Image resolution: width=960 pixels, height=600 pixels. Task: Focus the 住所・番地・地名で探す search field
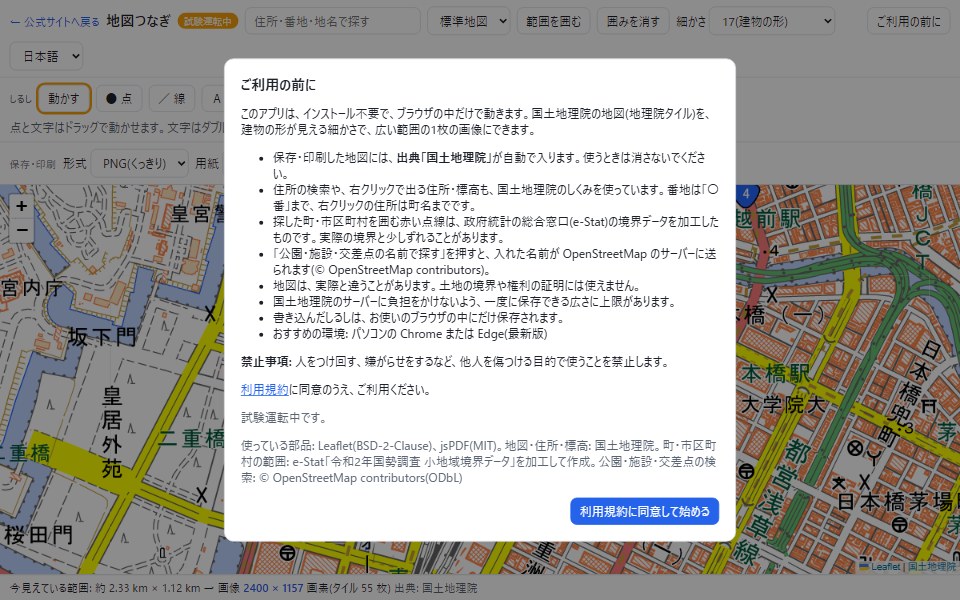[x=332, y=21]
